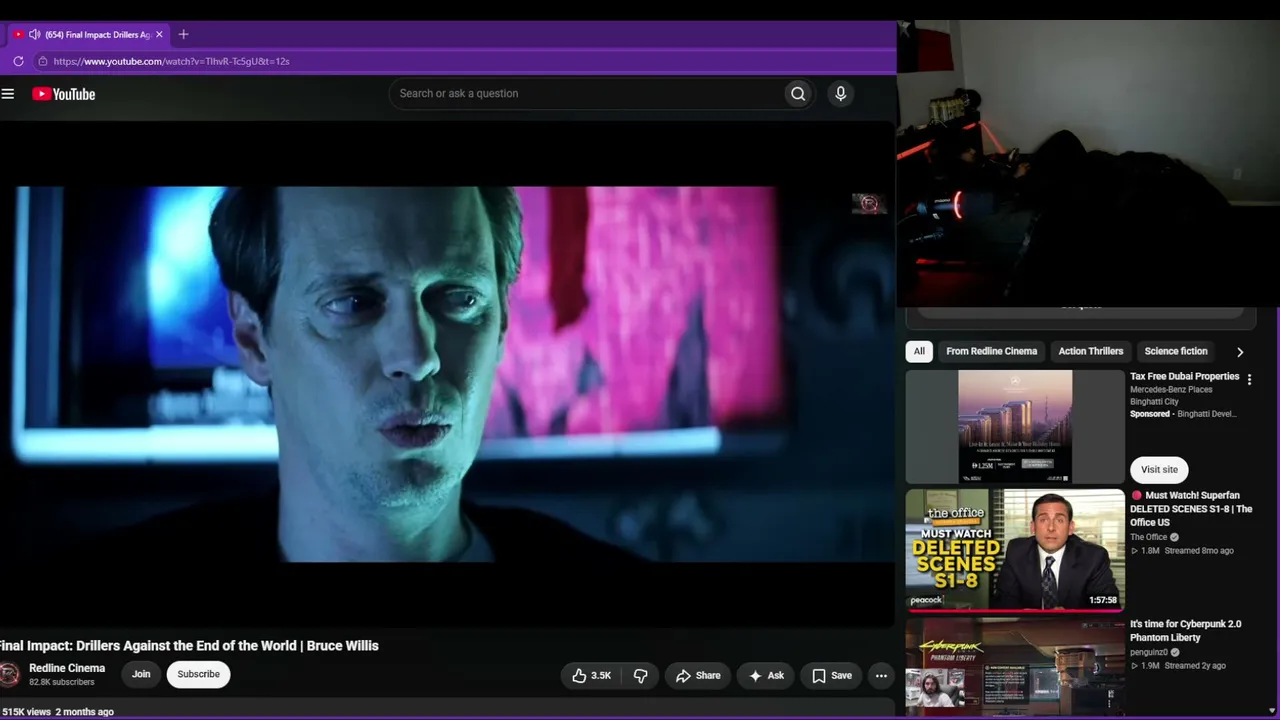1280x720 pixels.
Task: Open the Ask AI assistant button
Action: pos(766,676)
